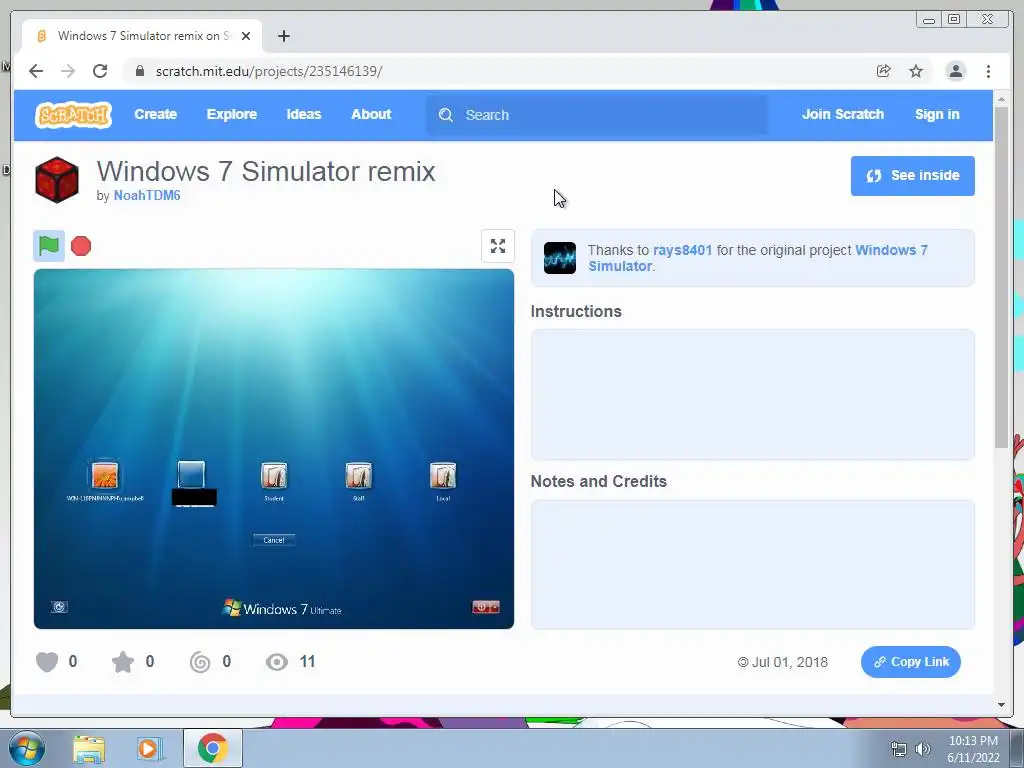
Task: Select the Windows 7 Simulator remix tab
Action: coord(142,36)
